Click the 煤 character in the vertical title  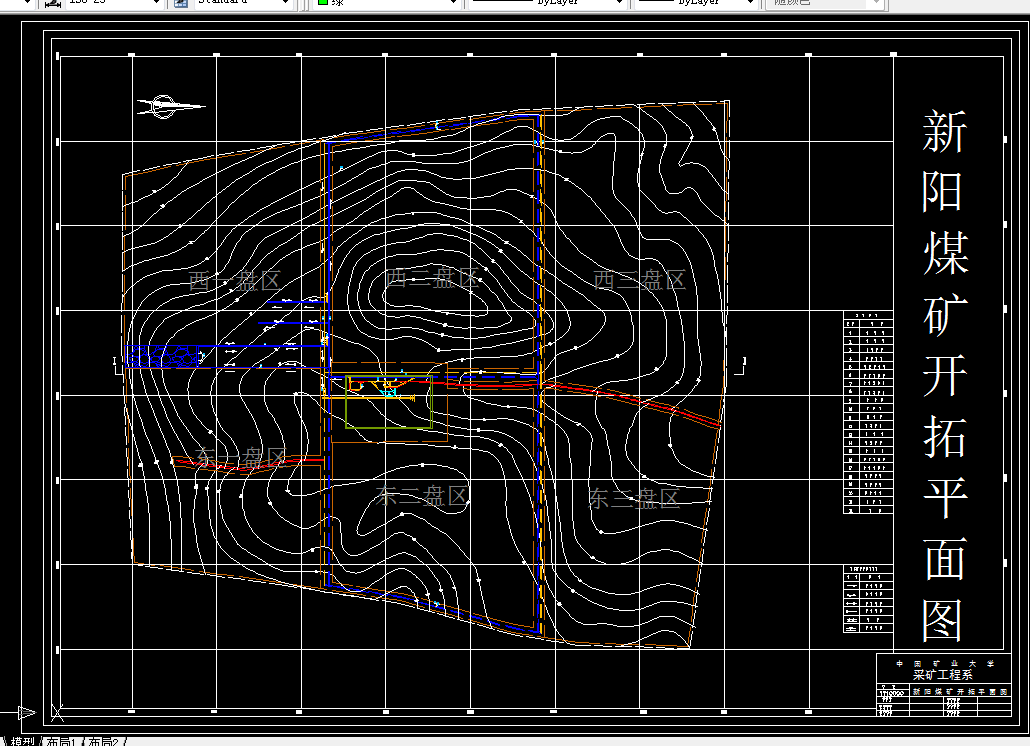pyautogui.click(x=945, y=253)
